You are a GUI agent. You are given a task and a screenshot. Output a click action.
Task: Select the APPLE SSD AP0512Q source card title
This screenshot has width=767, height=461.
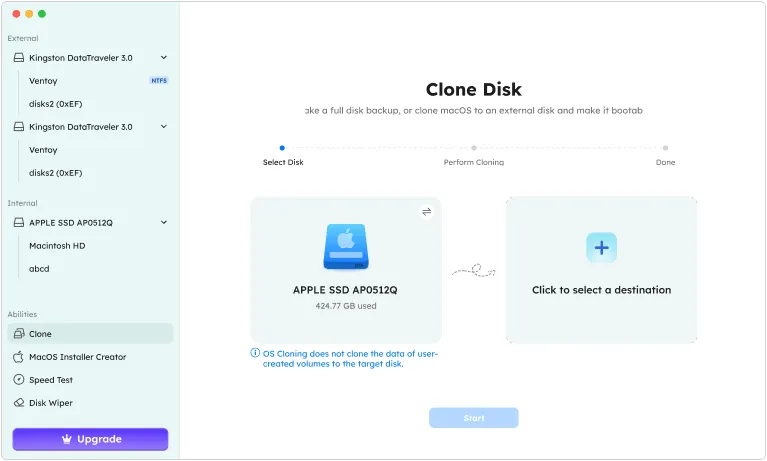tap(345, 290)
